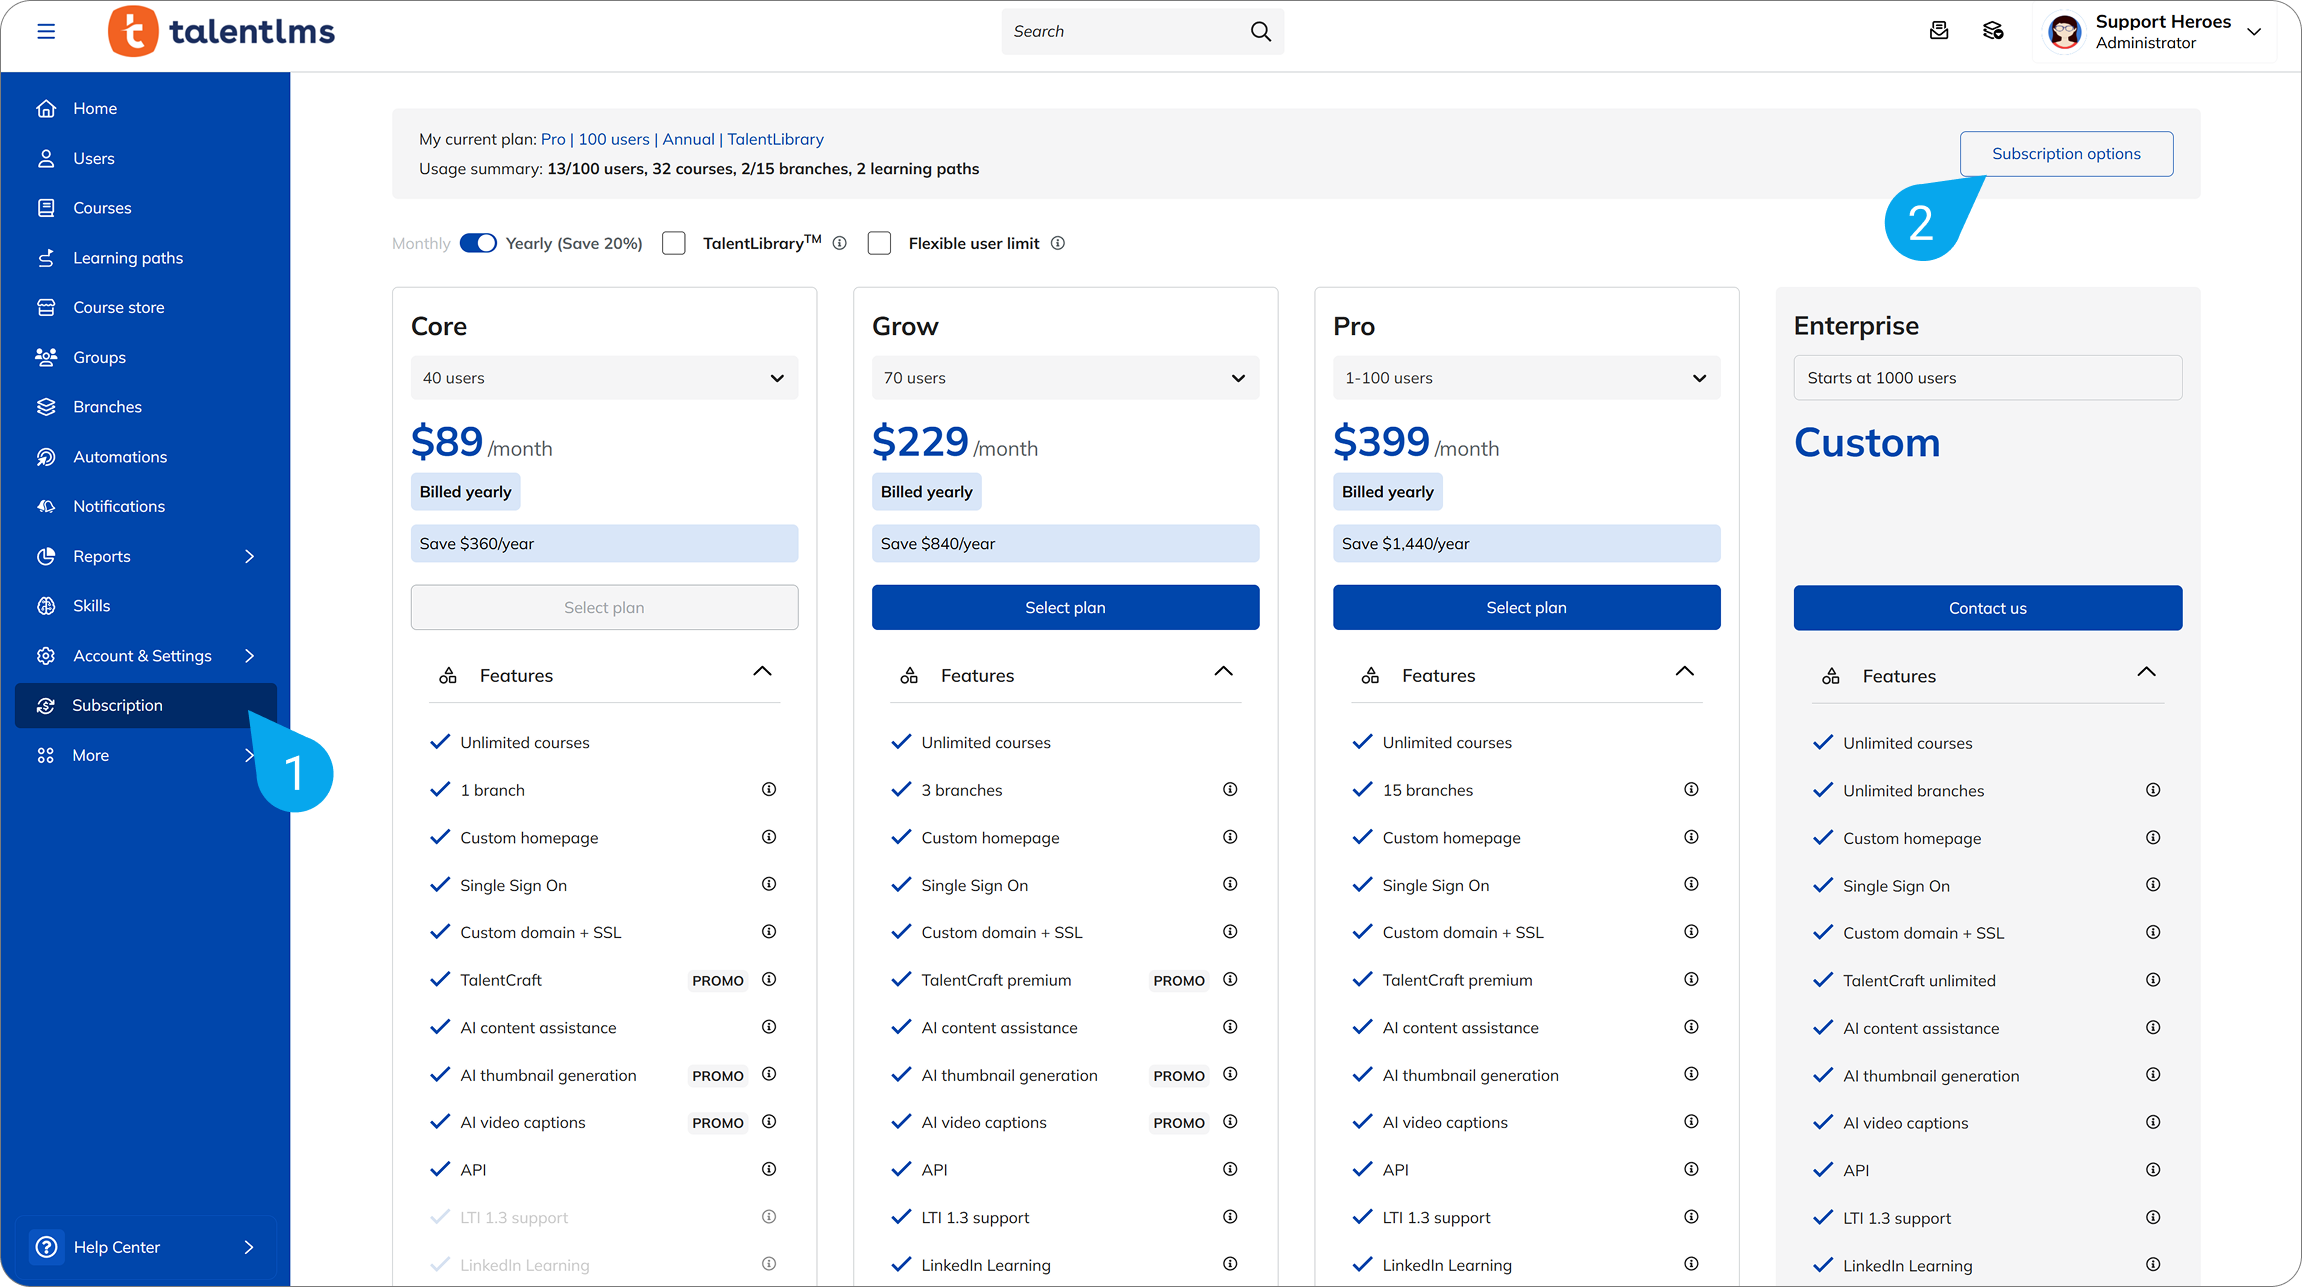Check the TalentLibrary checkbox
The height and width of the screenshot is (1287, 2302).
click(x=674, y=243)
